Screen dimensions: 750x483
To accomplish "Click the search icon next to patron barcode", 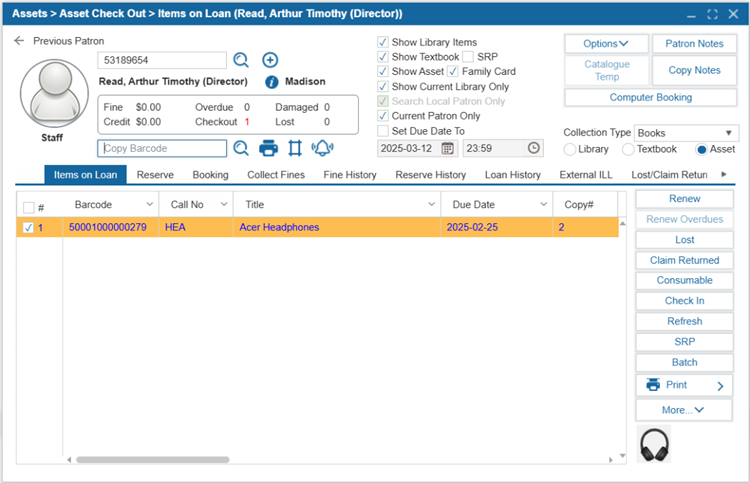I will tap(241, 61).
